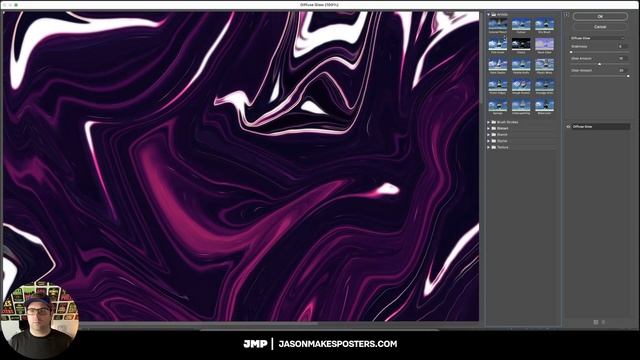The image size is (640, 360).
Task: Select the Rough Pastels filter thumbnail
Action: [x=521, y=86]
